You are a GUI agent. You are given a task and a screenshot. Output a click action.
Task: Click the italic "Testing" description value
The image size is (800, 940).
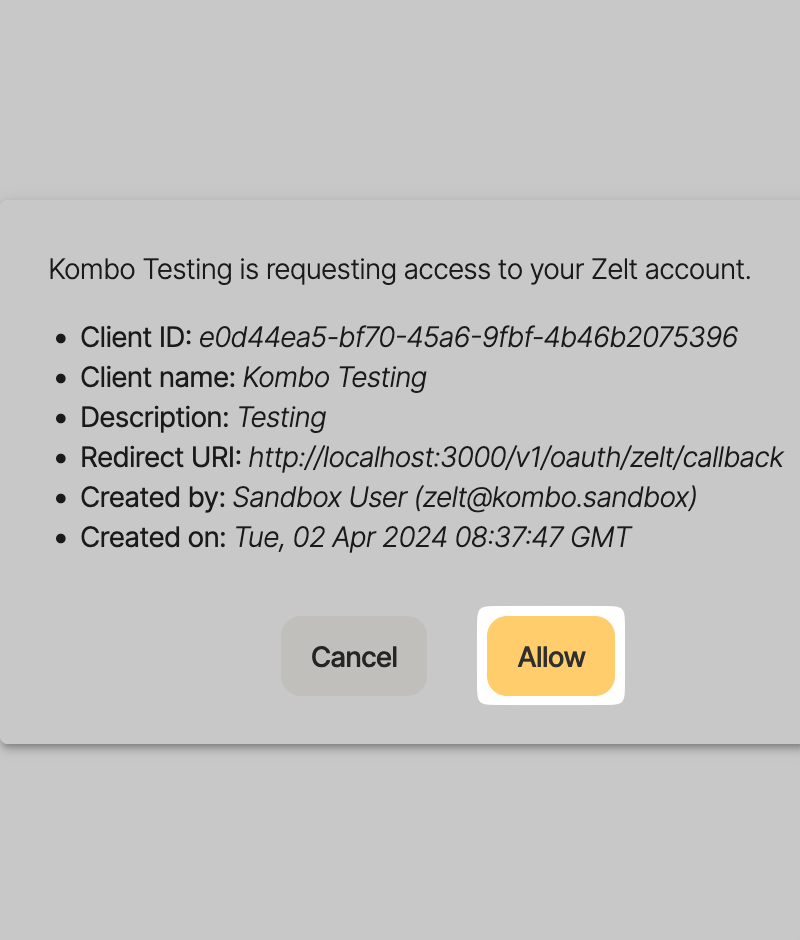point(282,418)
